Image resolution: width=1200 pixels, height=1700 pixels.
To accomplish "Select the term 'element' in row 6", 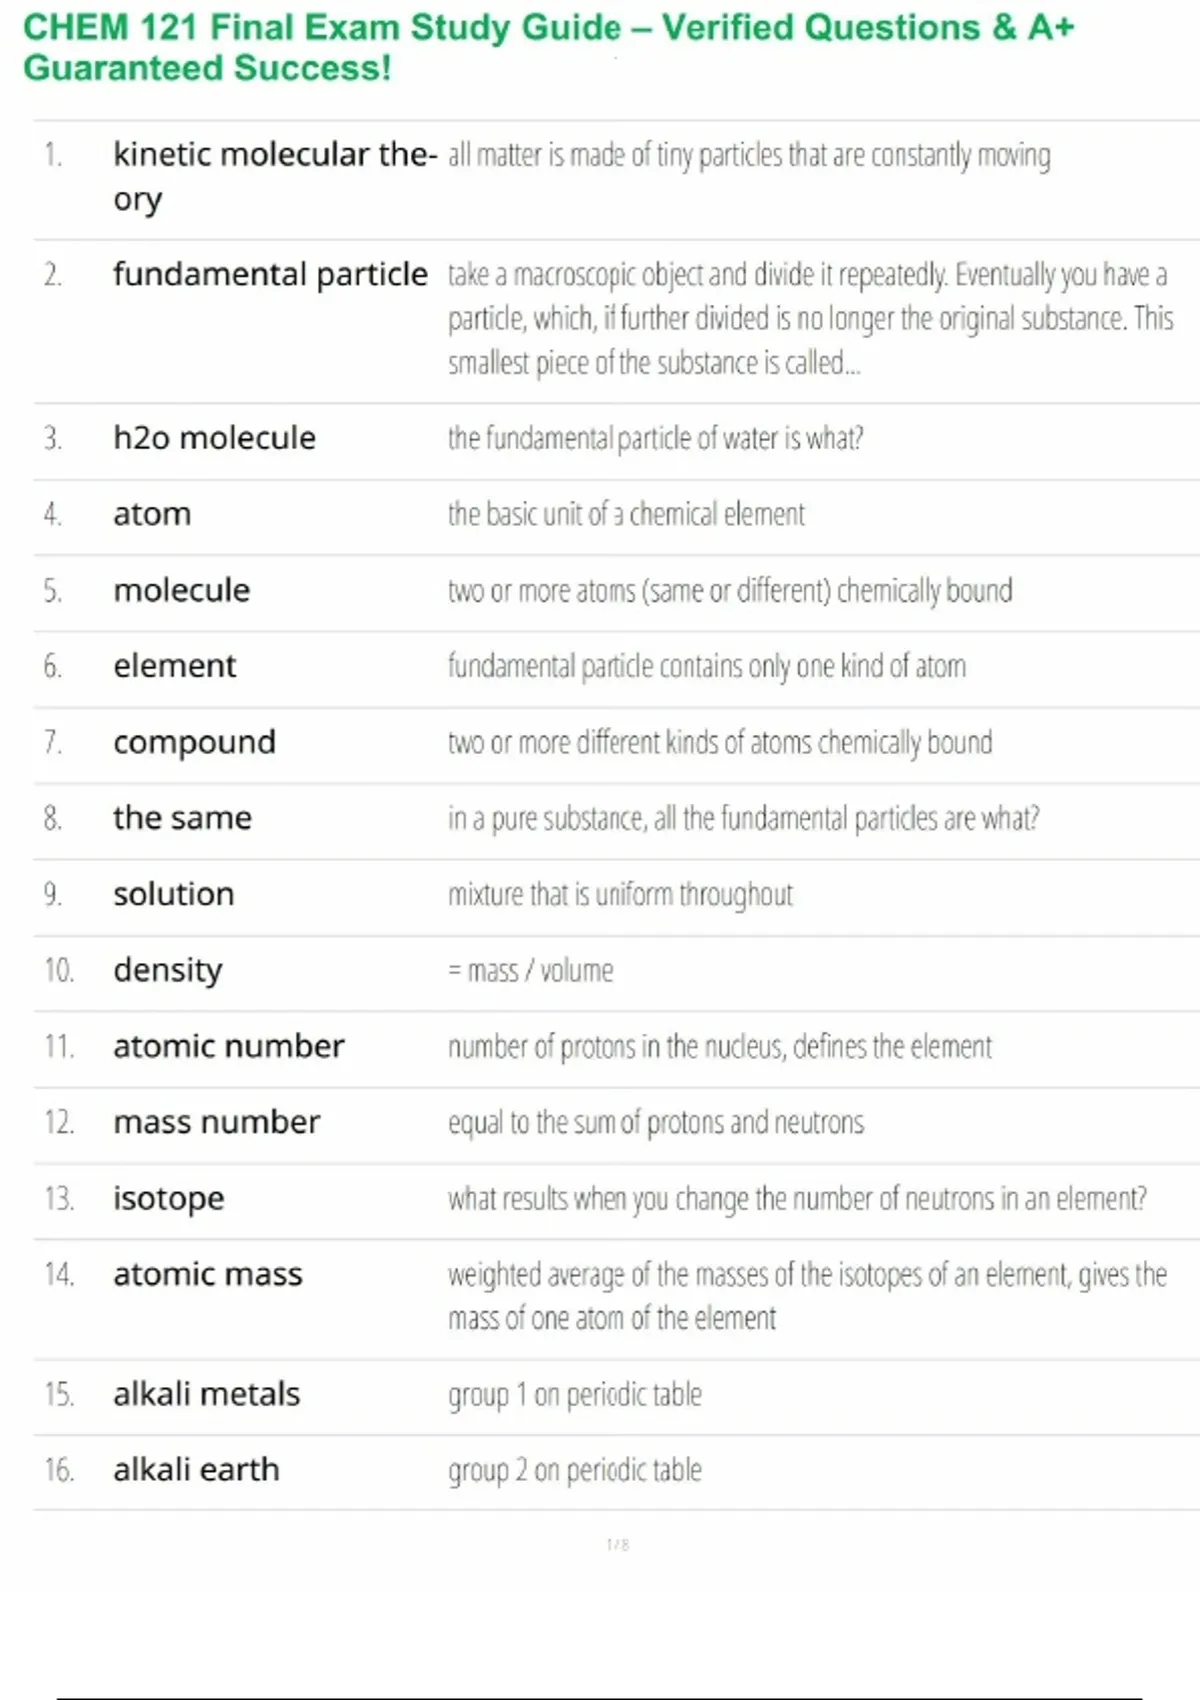I will [175, 666].
